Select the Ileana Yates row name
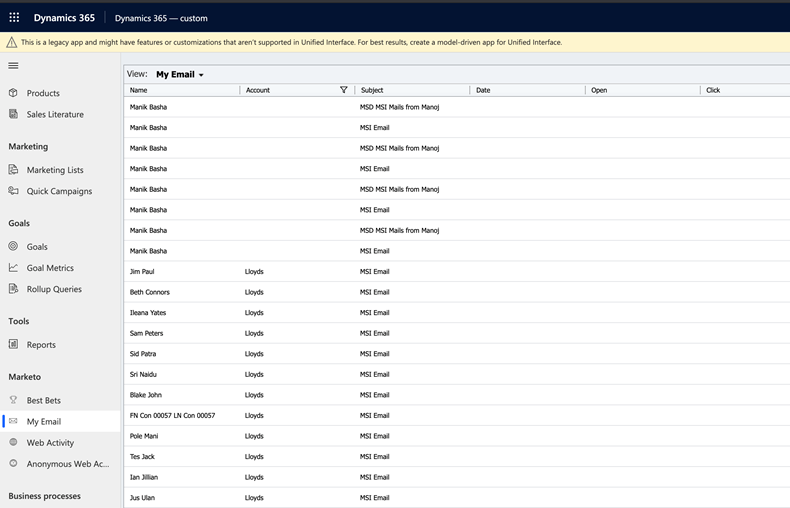The image size is (790, 508). 148,313
